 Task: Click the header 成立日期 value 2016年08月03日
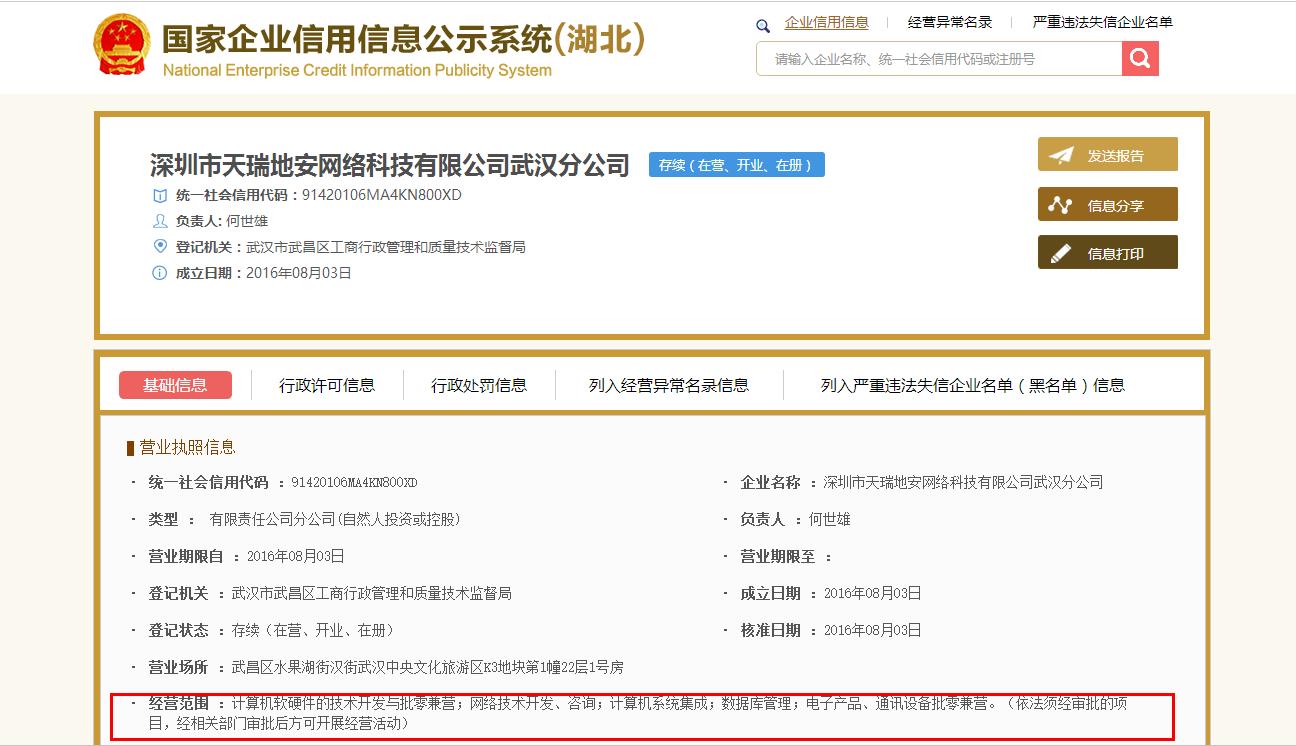[299, 273]
